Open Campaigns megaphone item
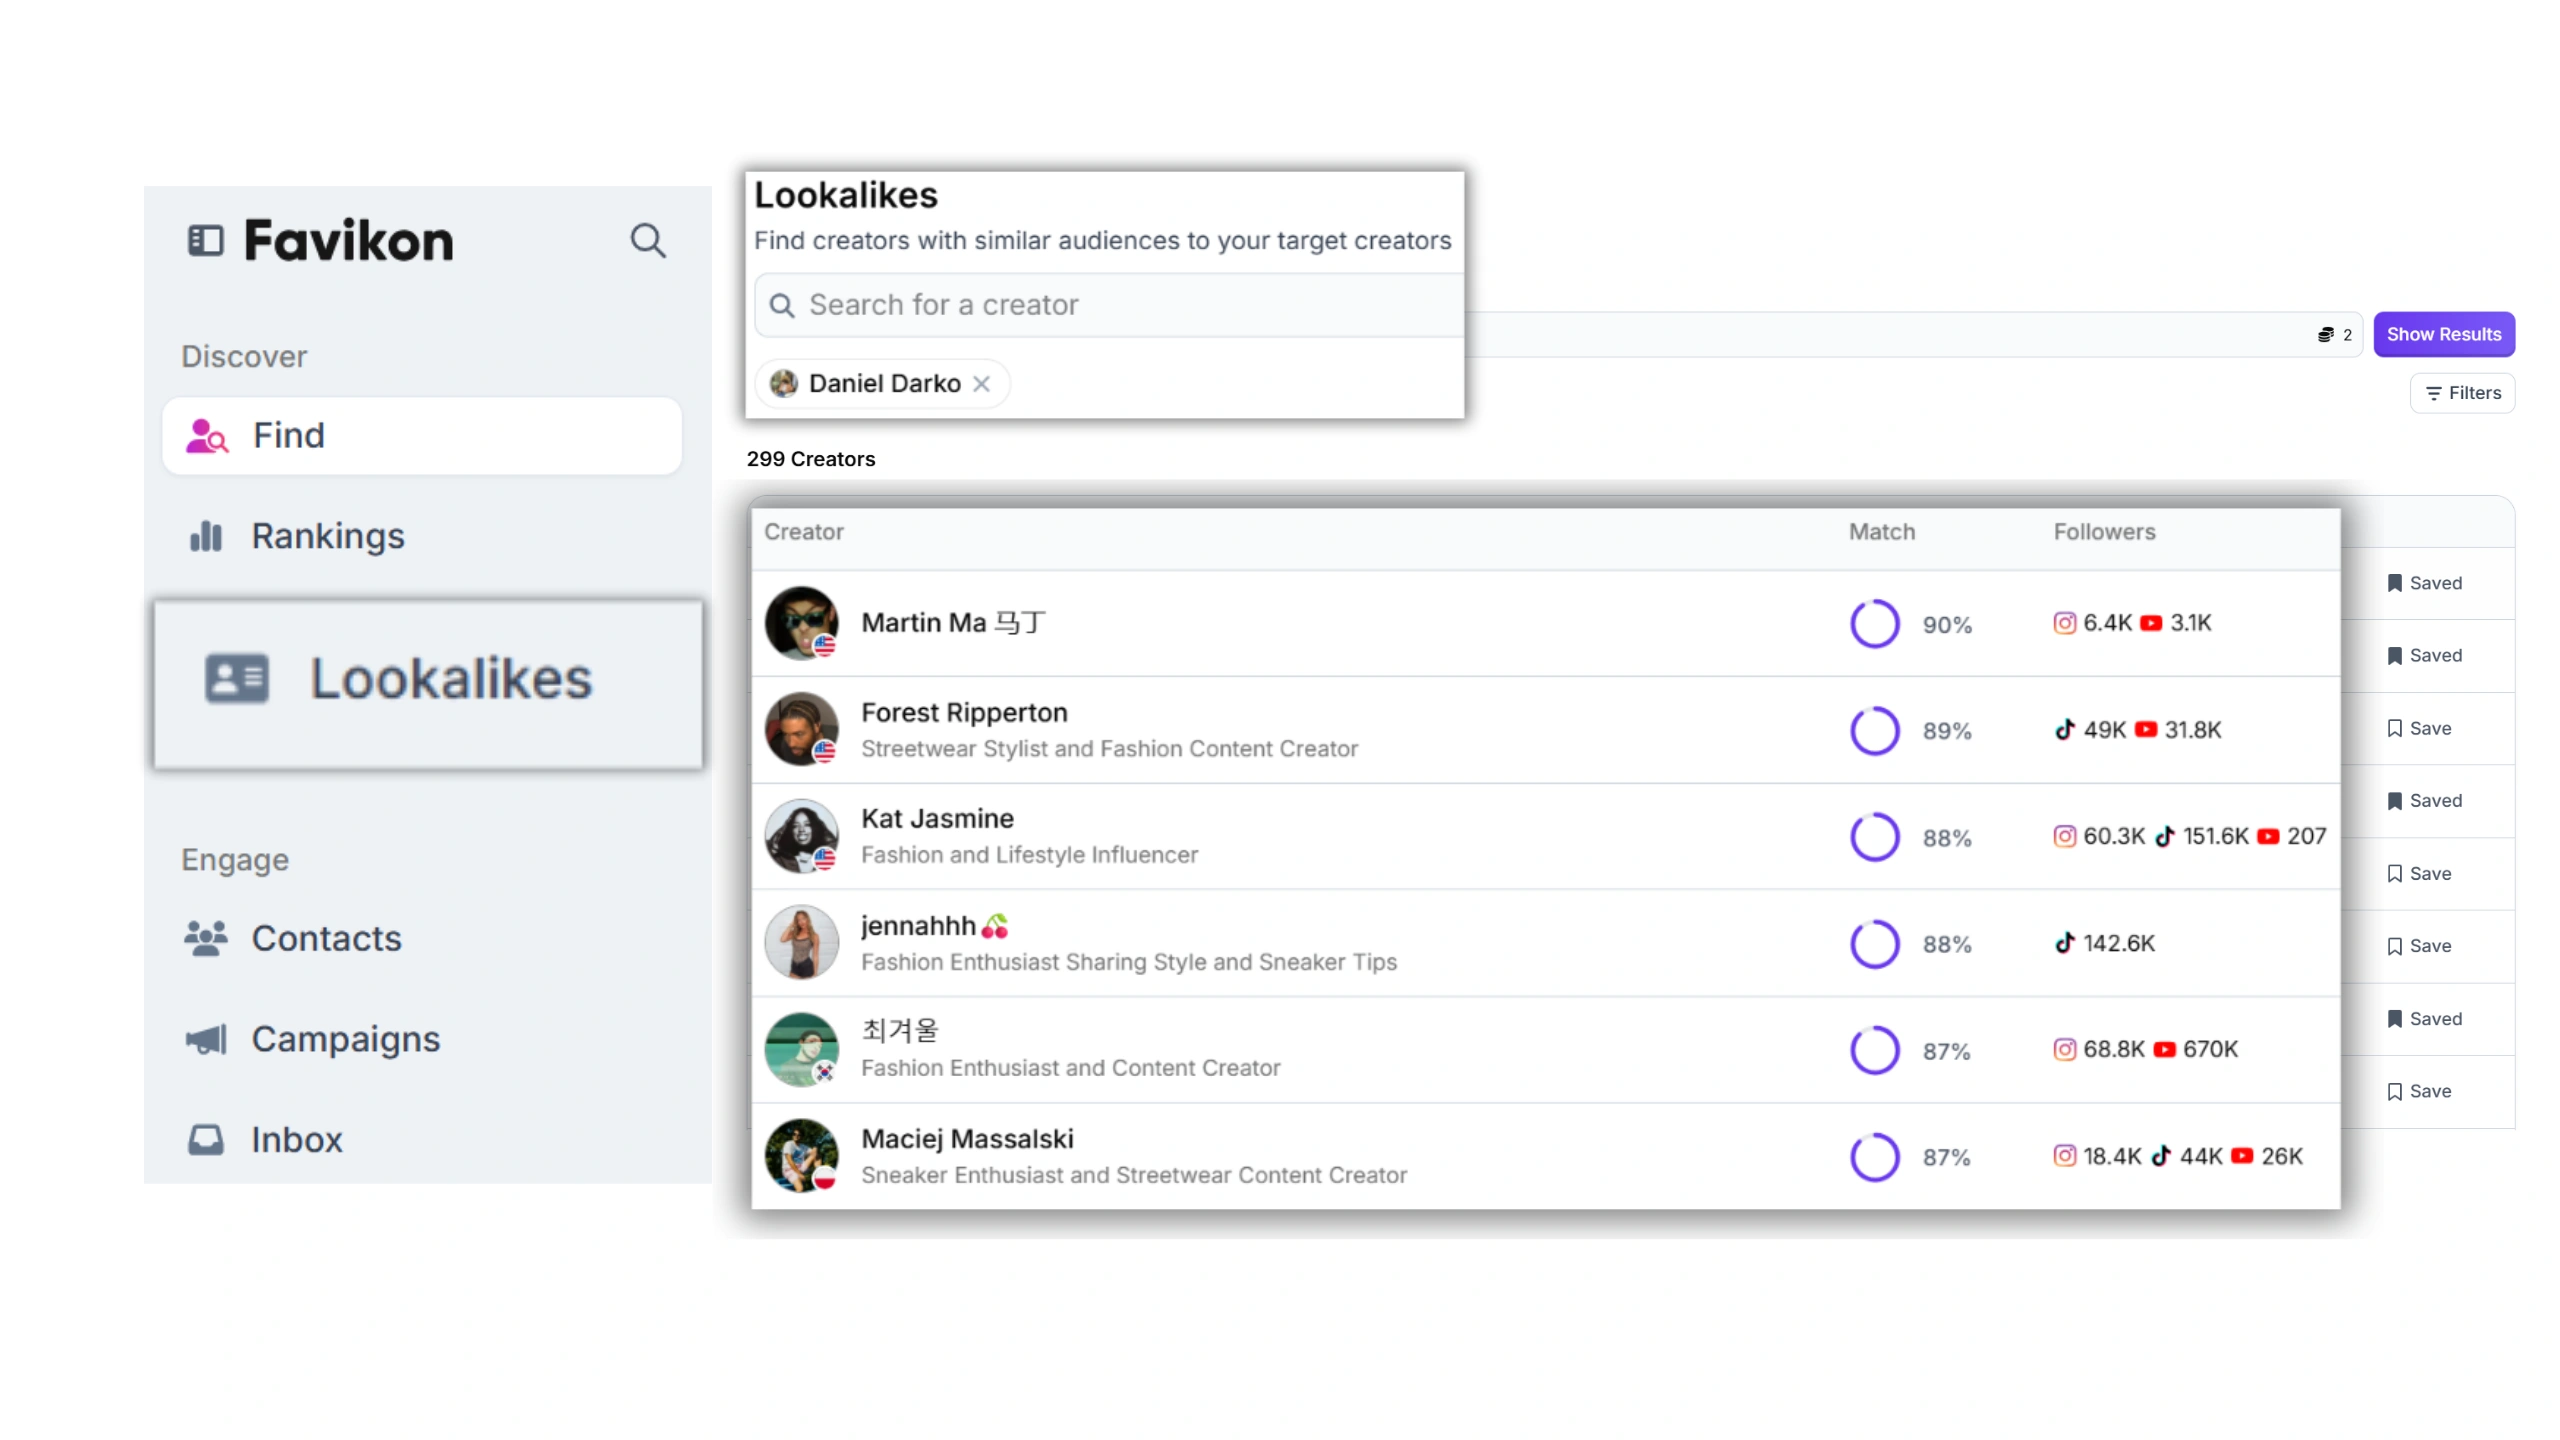Viewport: 2560px width, 1440px height. pyautogui.click(x=344, y=1039)
